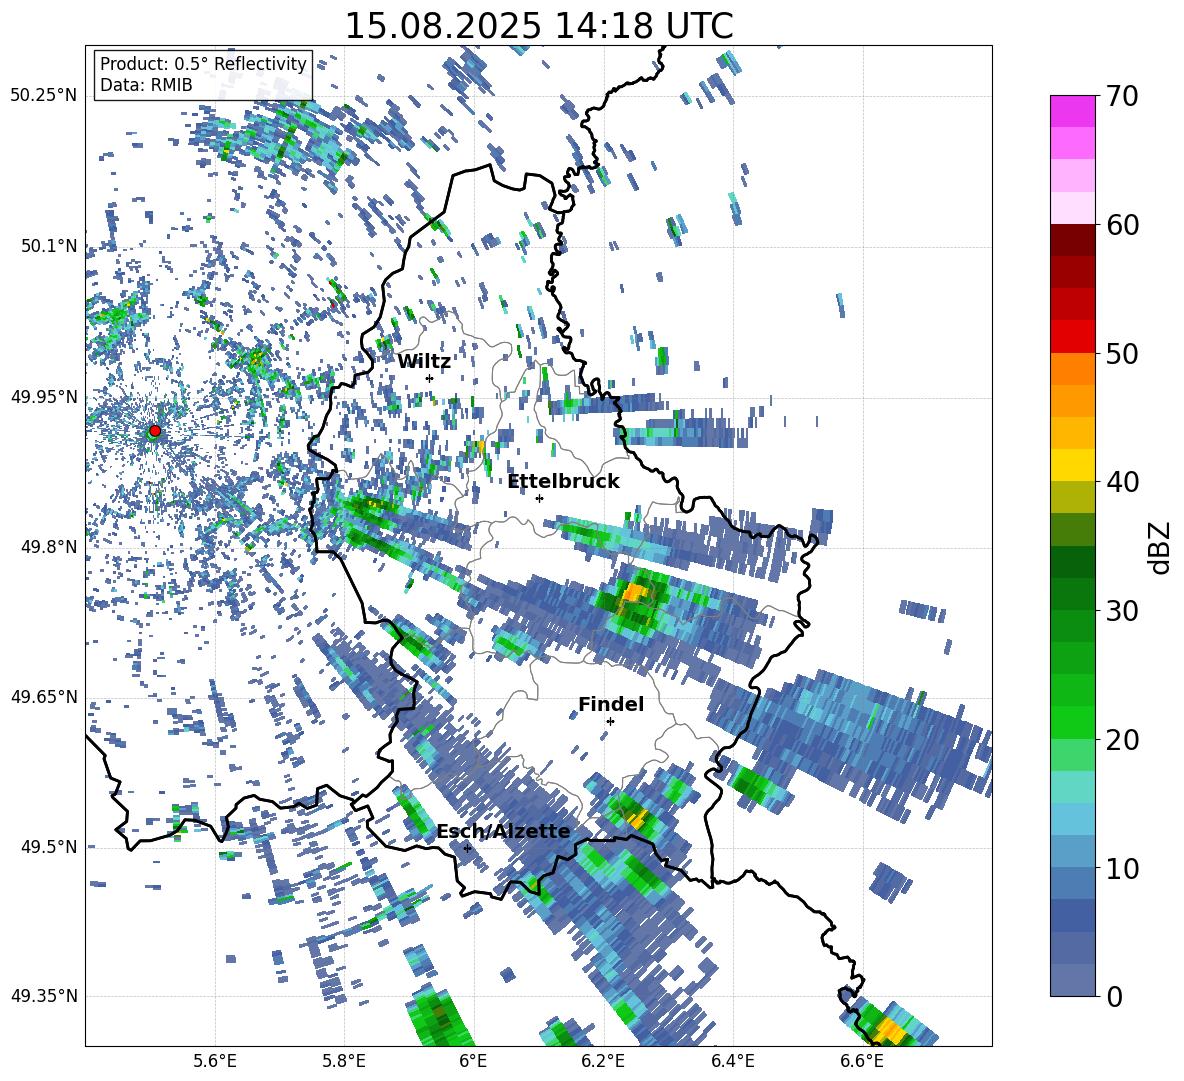Click the Esch/Alzette cross marker
1184x1081 pixels.
click(x=467, y=848)
